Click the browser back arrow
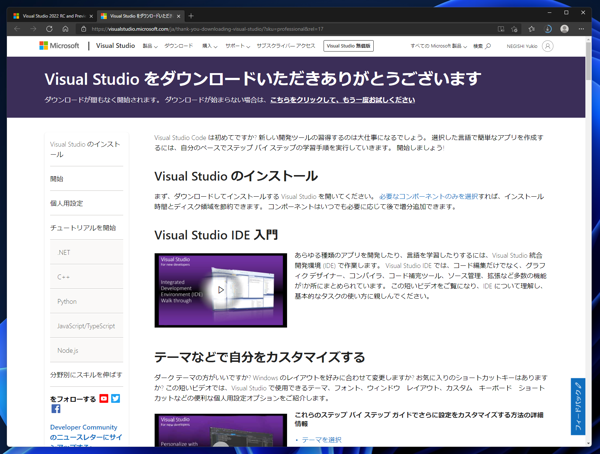 tap(17, 29)
